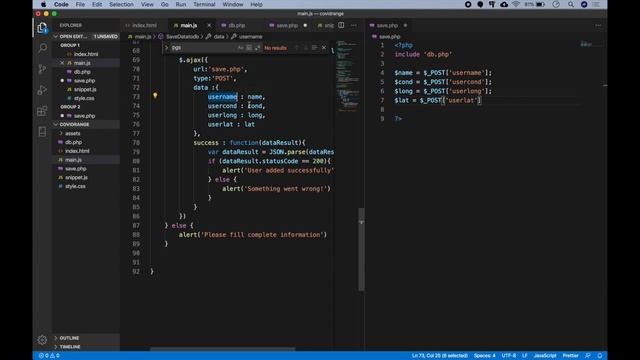Click the Ln 73, Col 25 cursor position
Image resolution: width=640 pixels, height=360 pixels.
(440, 356)
